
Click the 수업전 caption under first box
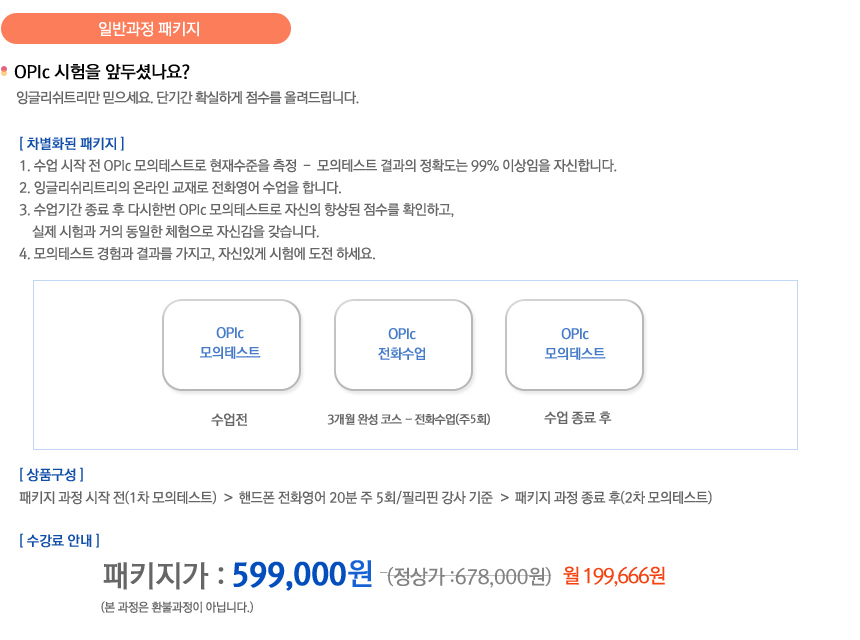pos(229,420)
